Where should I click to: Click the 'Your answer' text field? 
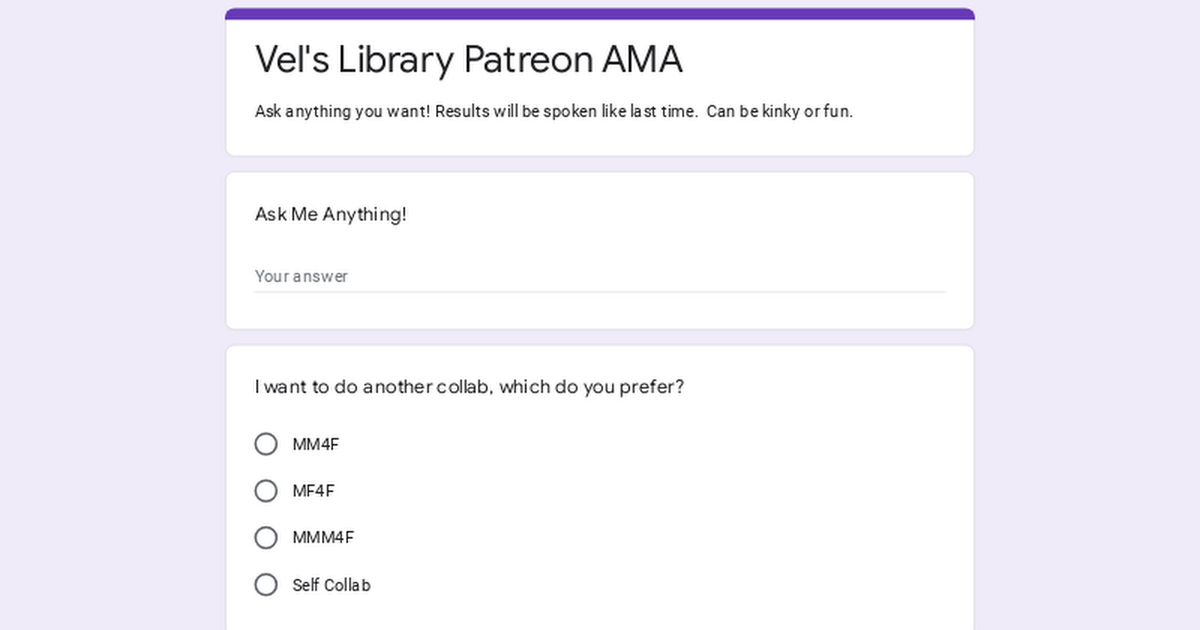[600, 276]
